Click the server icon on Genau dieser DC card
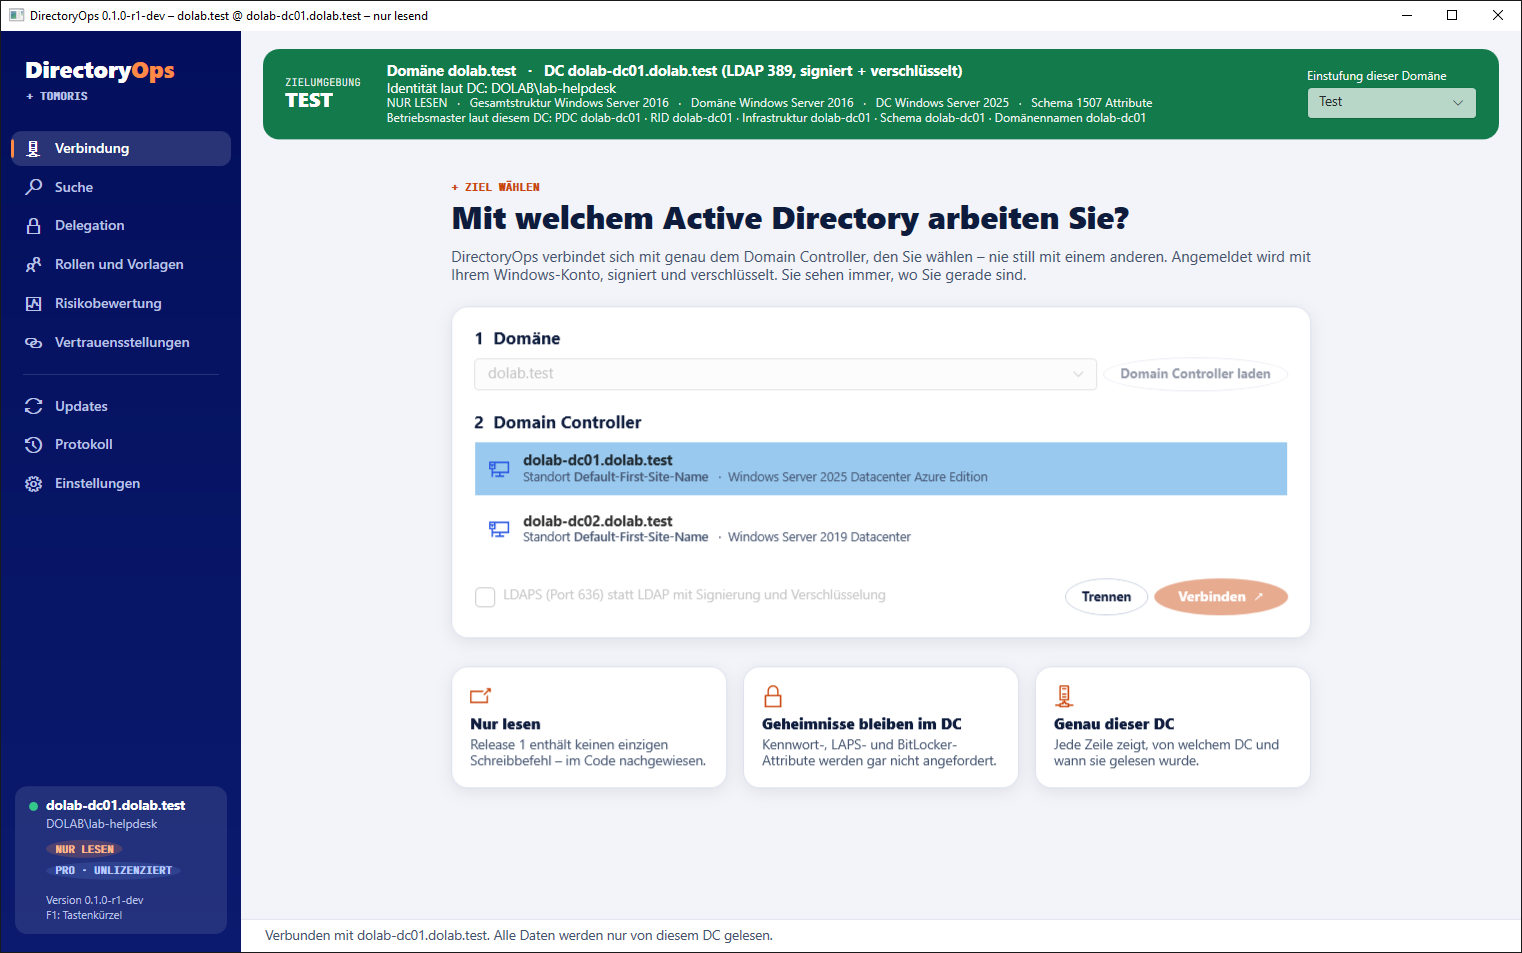The width and height of the screenshot is (1522, 953). click(x=1064, y=696)
